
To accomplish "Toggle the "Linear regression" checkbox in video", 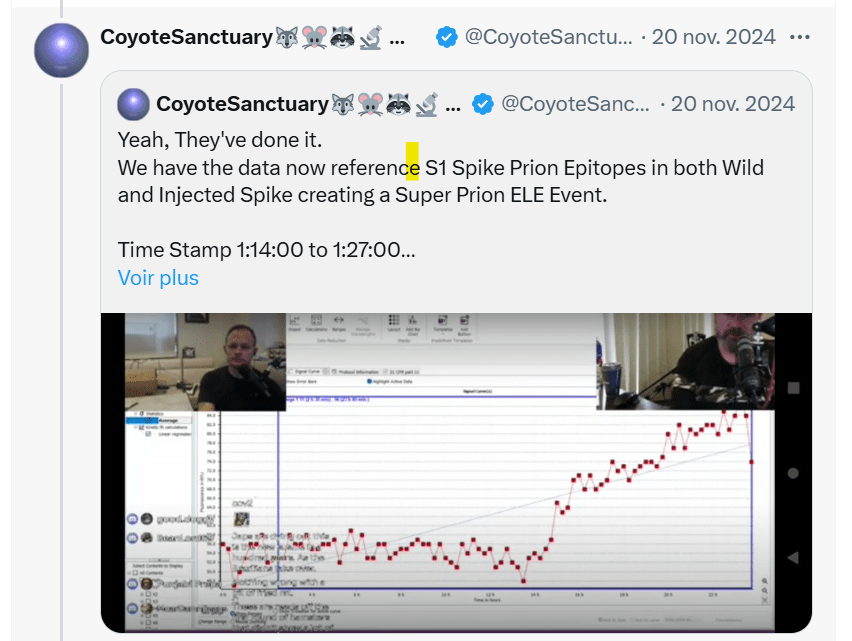I will click(x=149, y=434).
